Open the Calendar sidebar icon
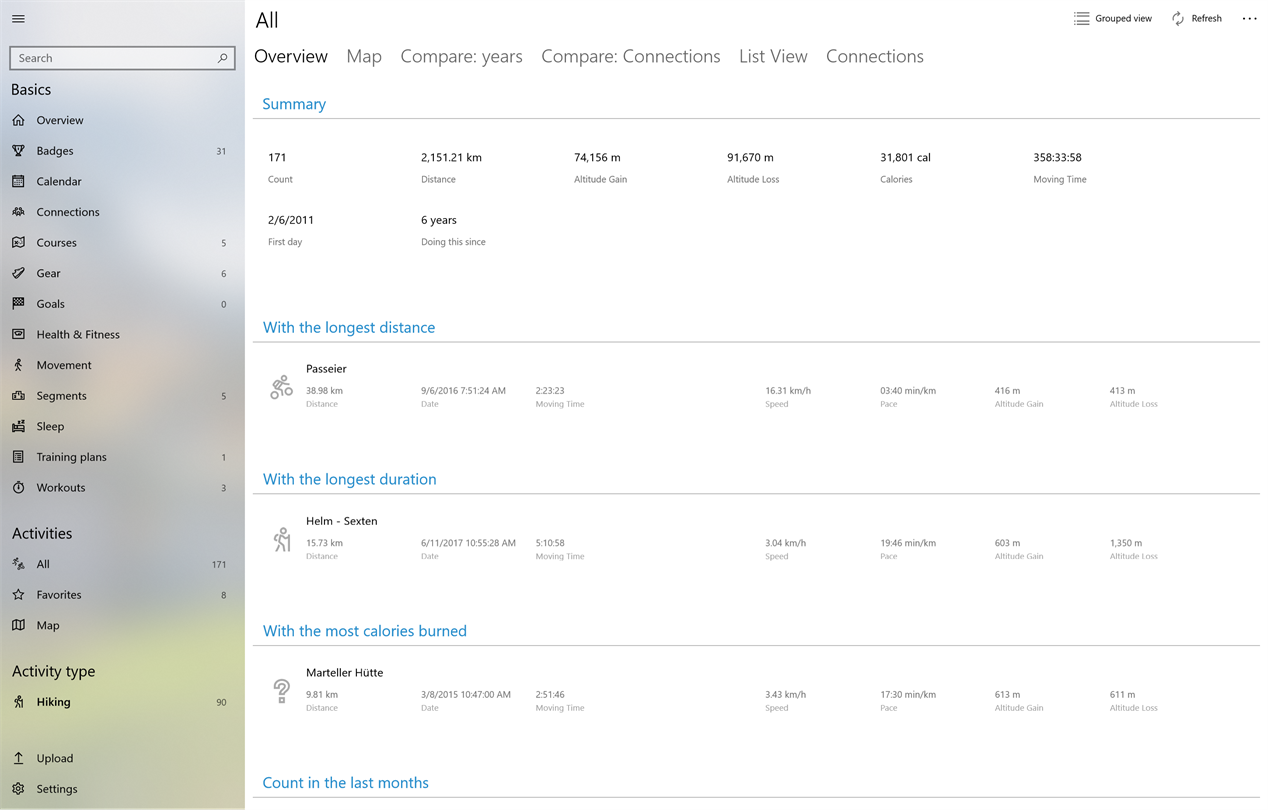The image size is (1268, 810). point(18,181)
